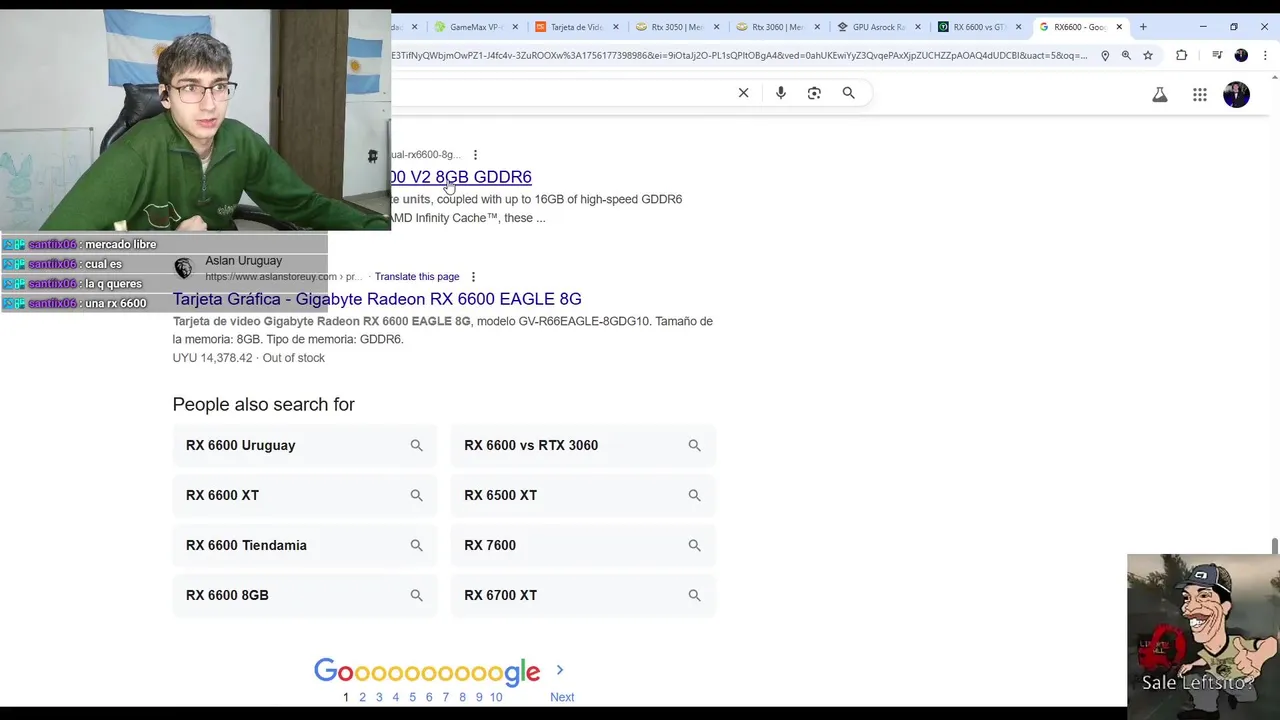Image resolution: width=1280 pixels, height=720 pixels.
Task: Close the RX6600 Google tab
Action: 1119,27
